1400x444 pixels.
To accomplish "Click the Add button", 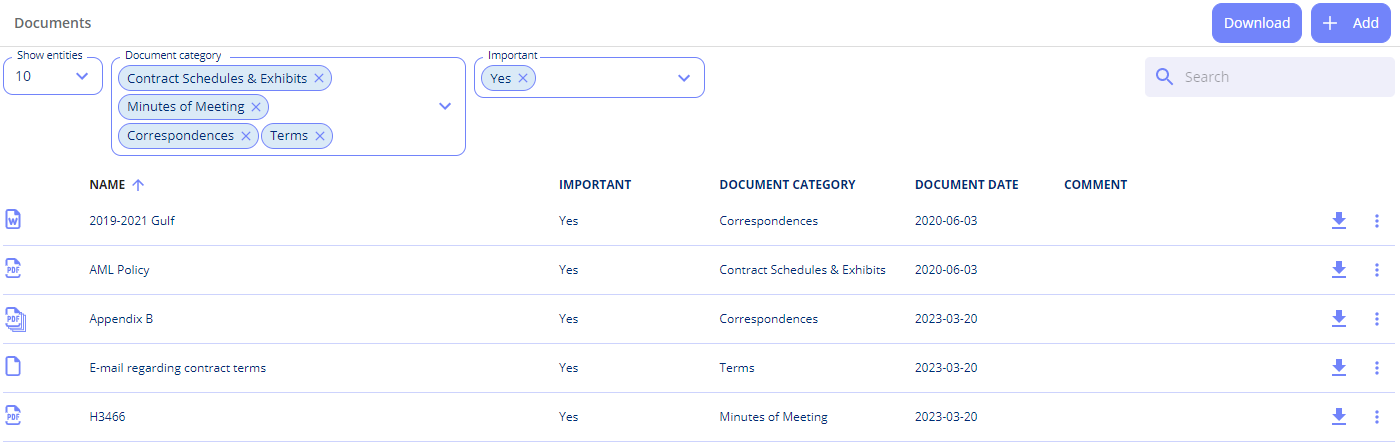I will [x=1351, y=23].
